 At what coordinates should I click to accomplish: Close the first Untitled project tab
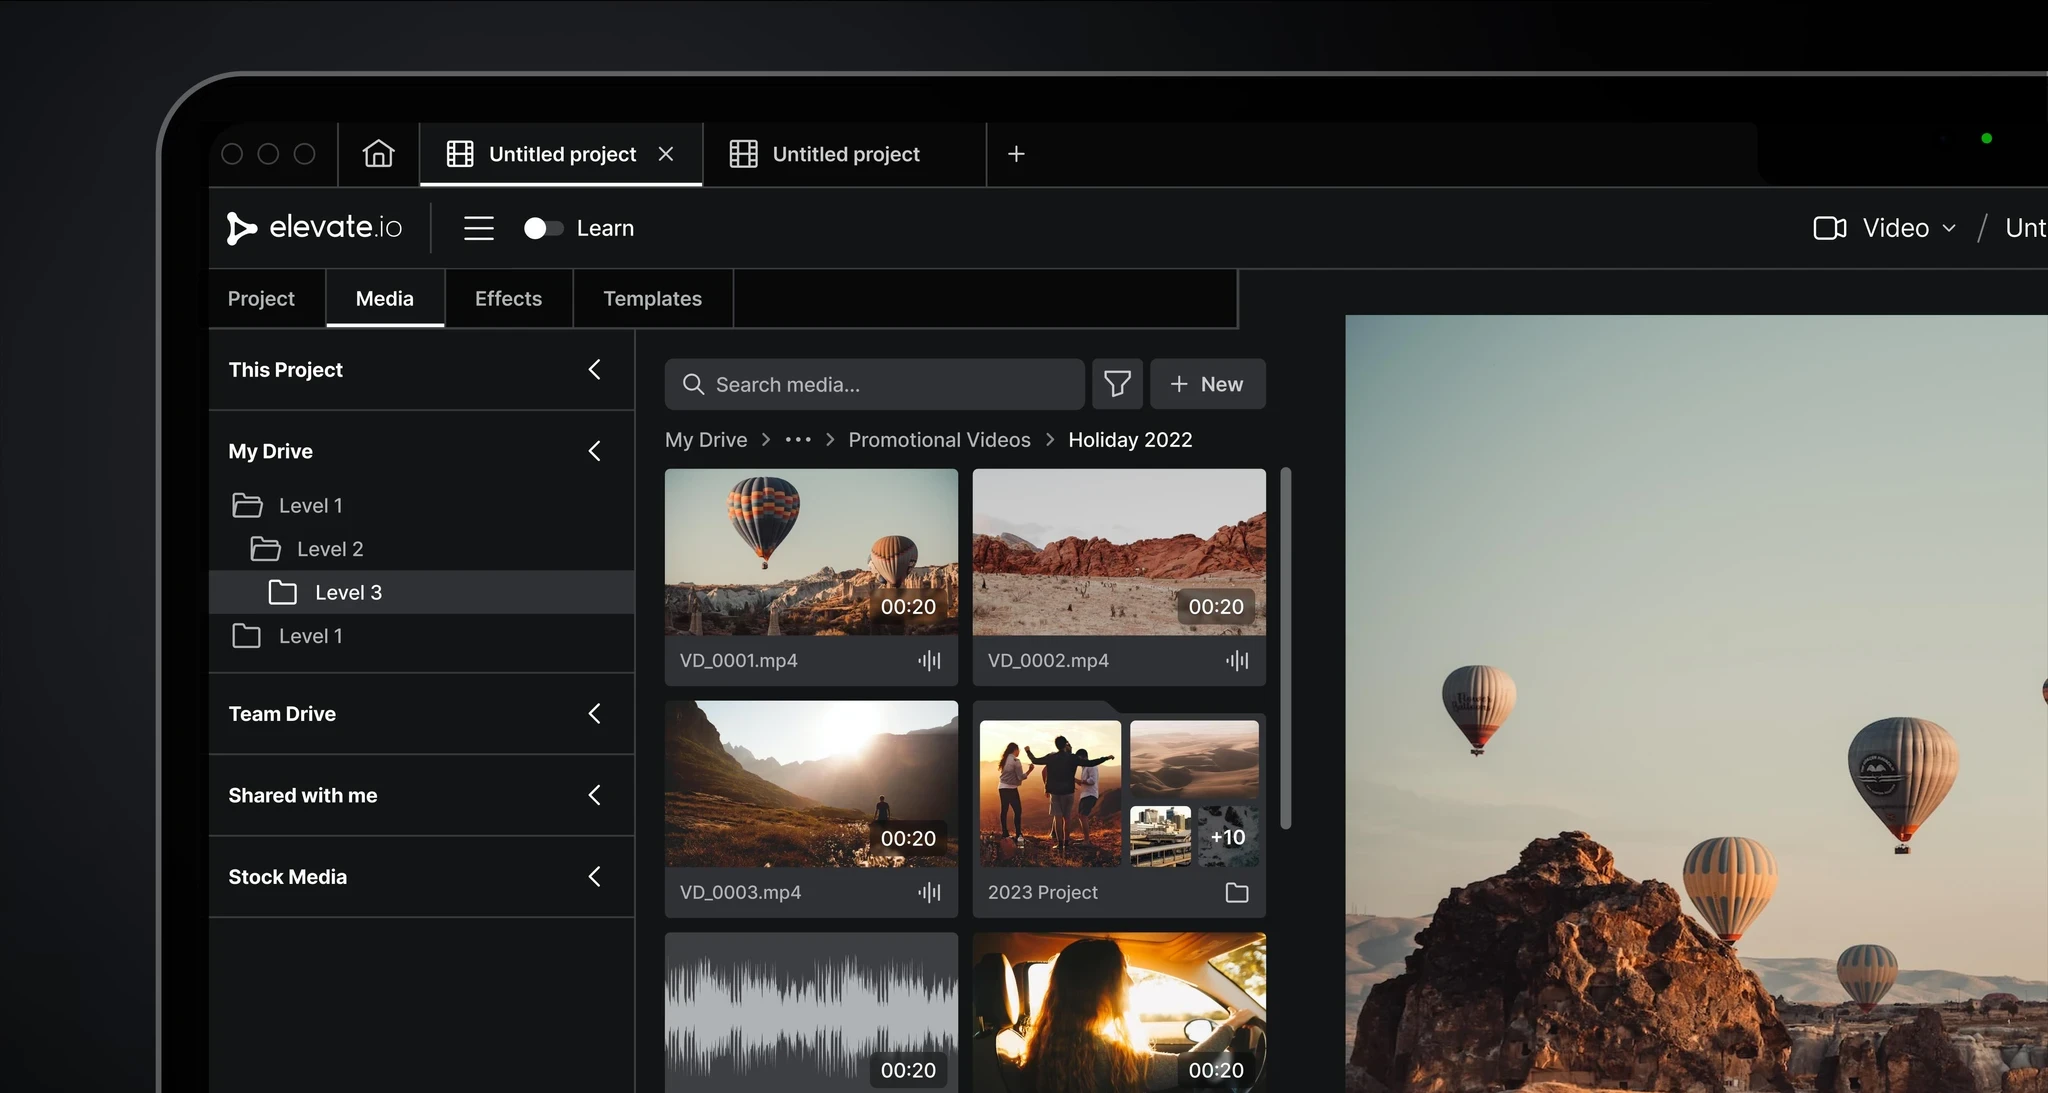[666, 154]
